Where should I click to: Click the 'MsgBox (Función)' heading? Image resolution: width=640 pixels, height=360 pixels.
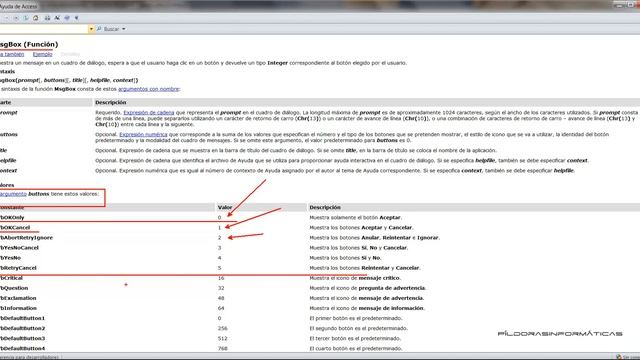click(29, 44)
